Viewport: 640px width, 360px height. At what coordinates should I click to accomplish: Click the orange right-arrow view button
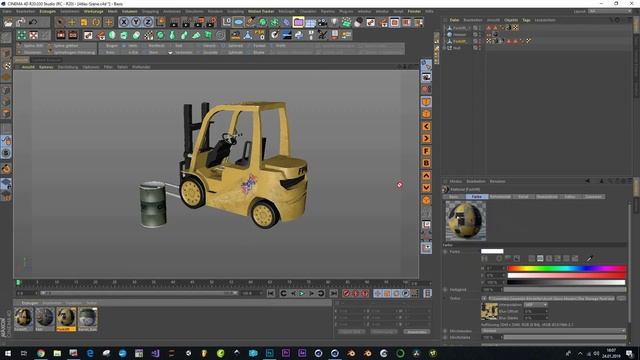click(x=426, y=139)
